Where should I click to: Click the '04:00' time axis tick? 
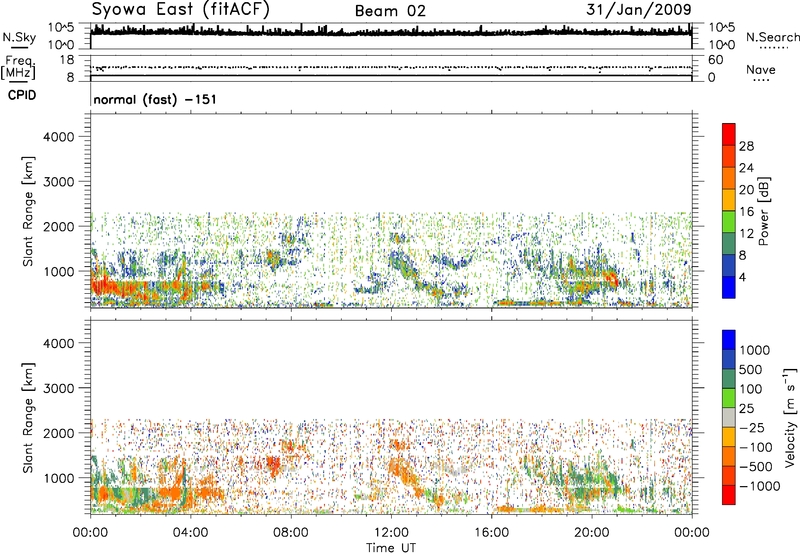pos(190,533)
